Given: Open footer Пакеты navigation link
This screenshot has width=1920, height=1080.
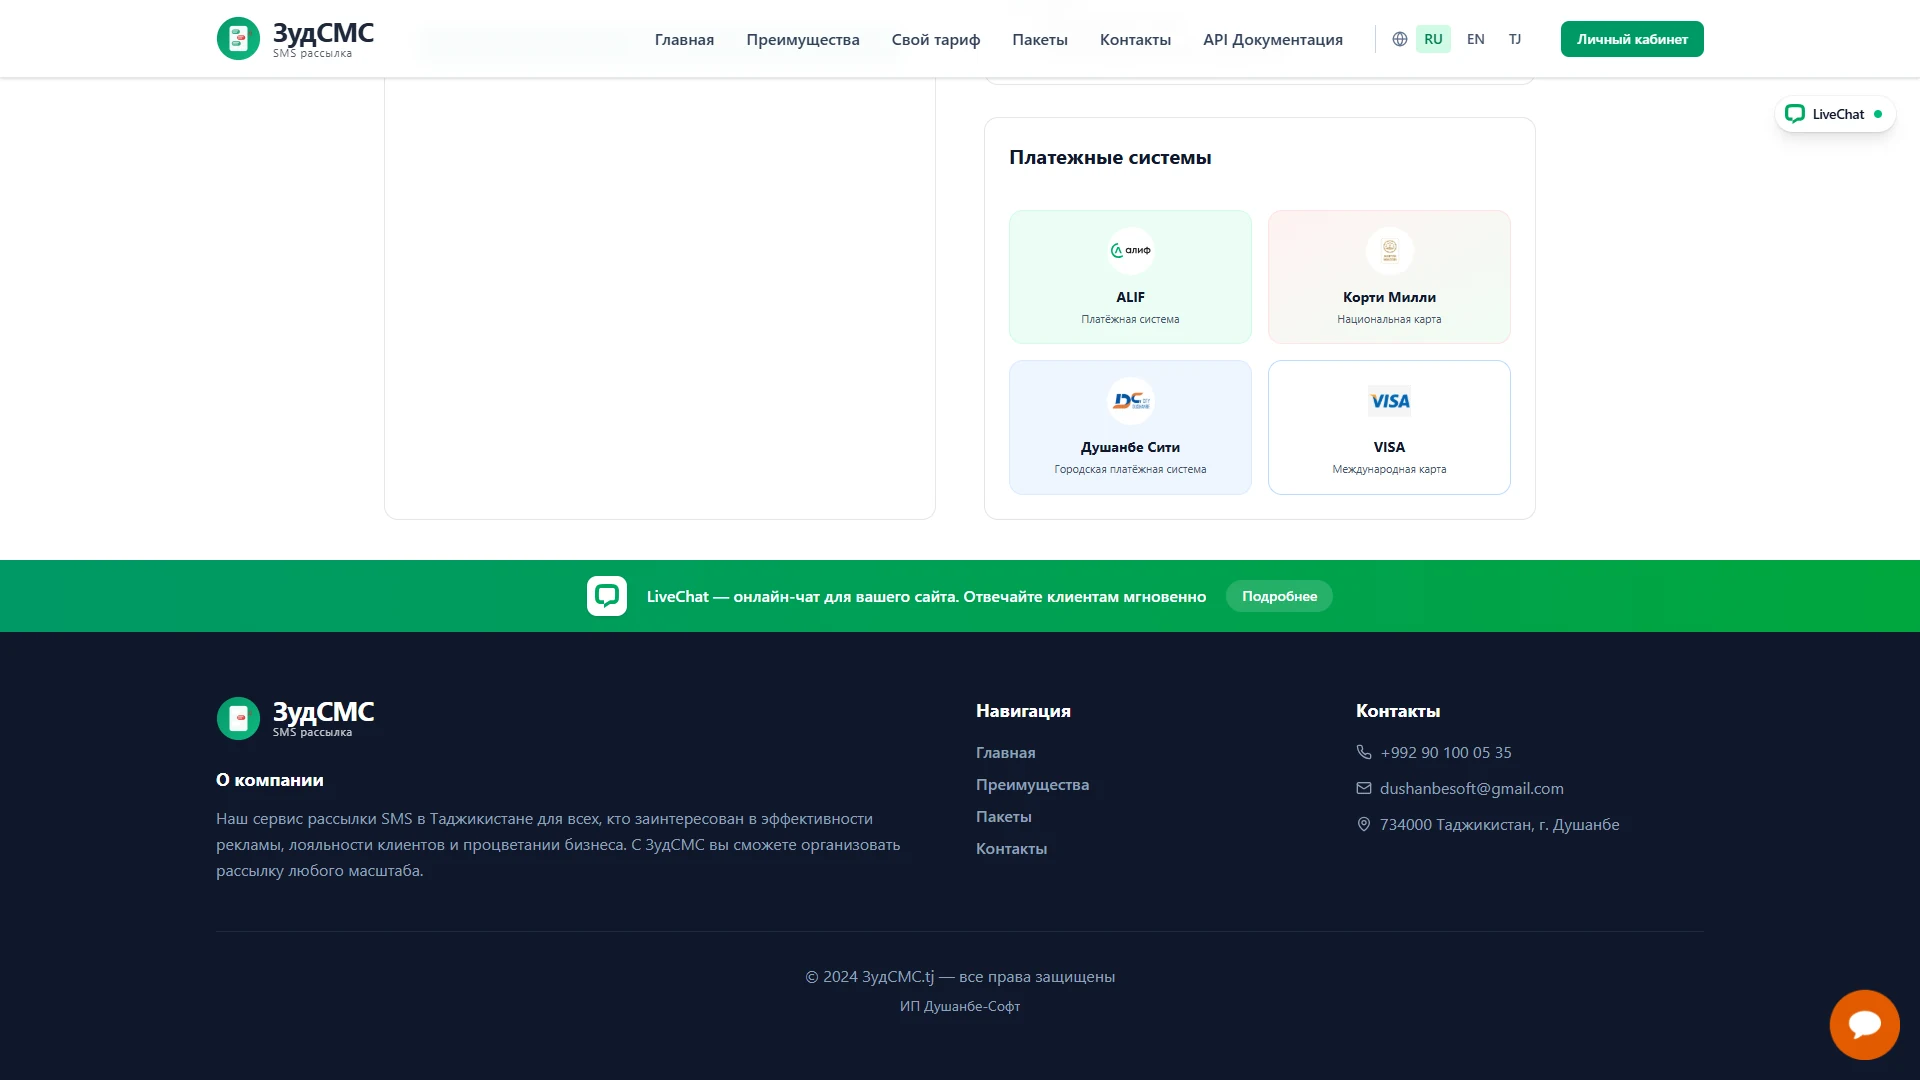Looking at the screenshot, I should click(x=1003, y=816).
